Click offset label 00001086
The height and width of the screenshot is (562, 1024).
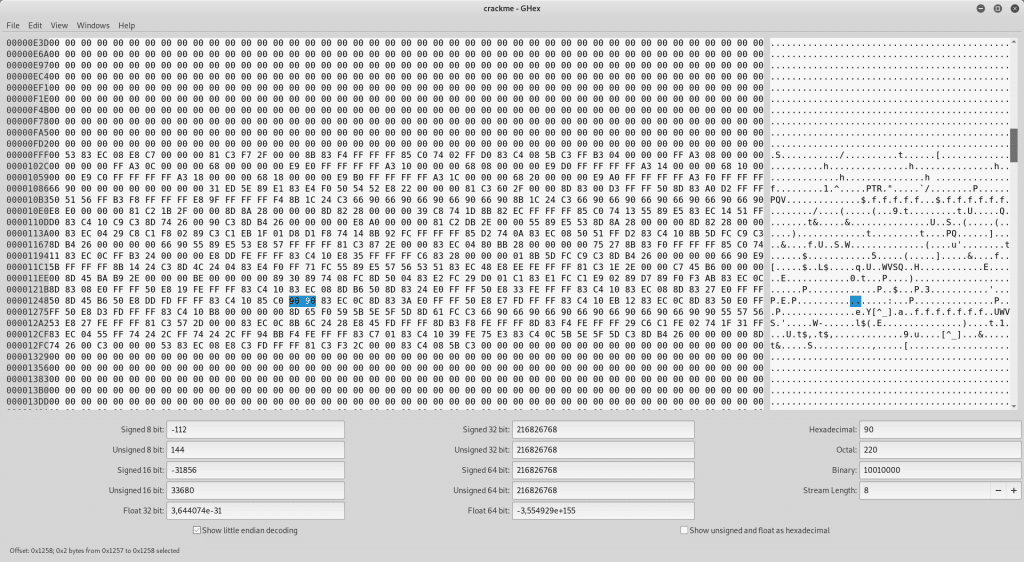[x=27, y=189]
